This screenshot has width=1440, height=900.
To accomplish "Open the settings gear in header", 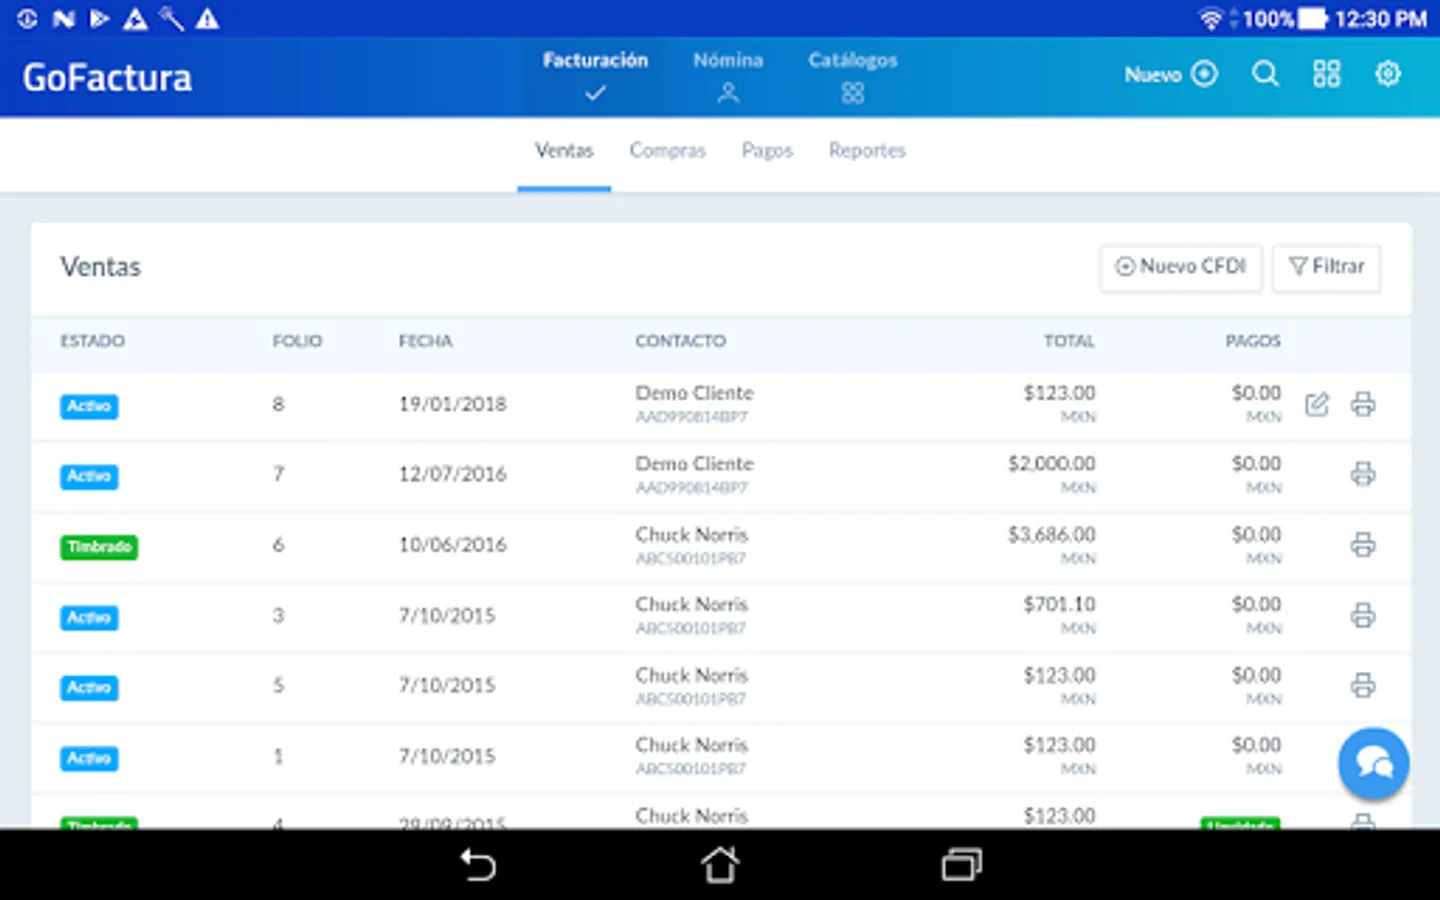I will [x=1388, y=74].
